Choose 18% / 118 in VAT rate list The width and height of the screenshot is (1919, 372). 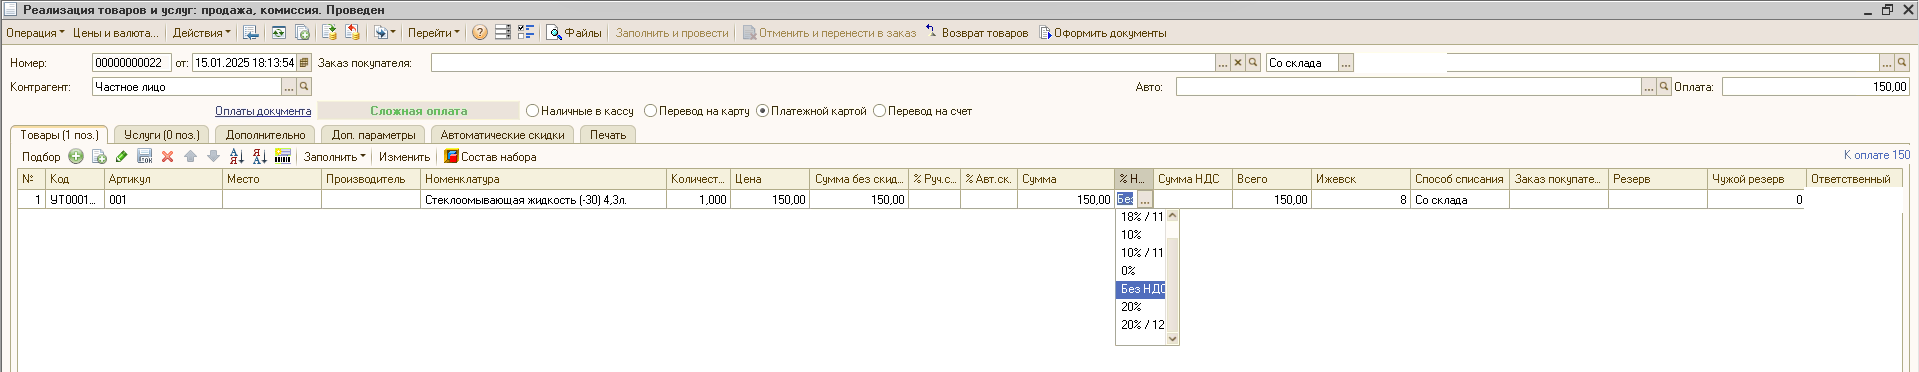click(1141, 217)
